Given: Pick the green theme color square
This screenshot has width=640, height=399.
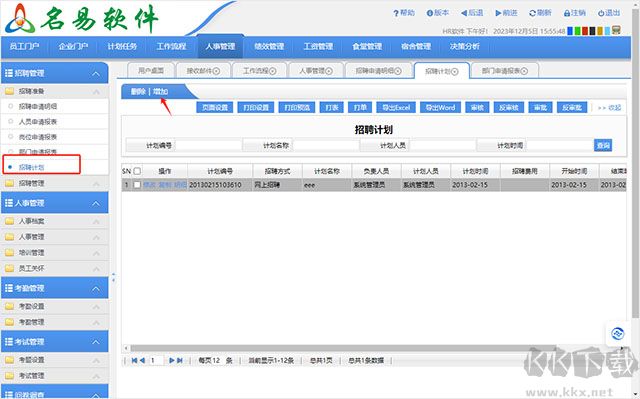Looking at the screenshot, I should coord(578,31).
